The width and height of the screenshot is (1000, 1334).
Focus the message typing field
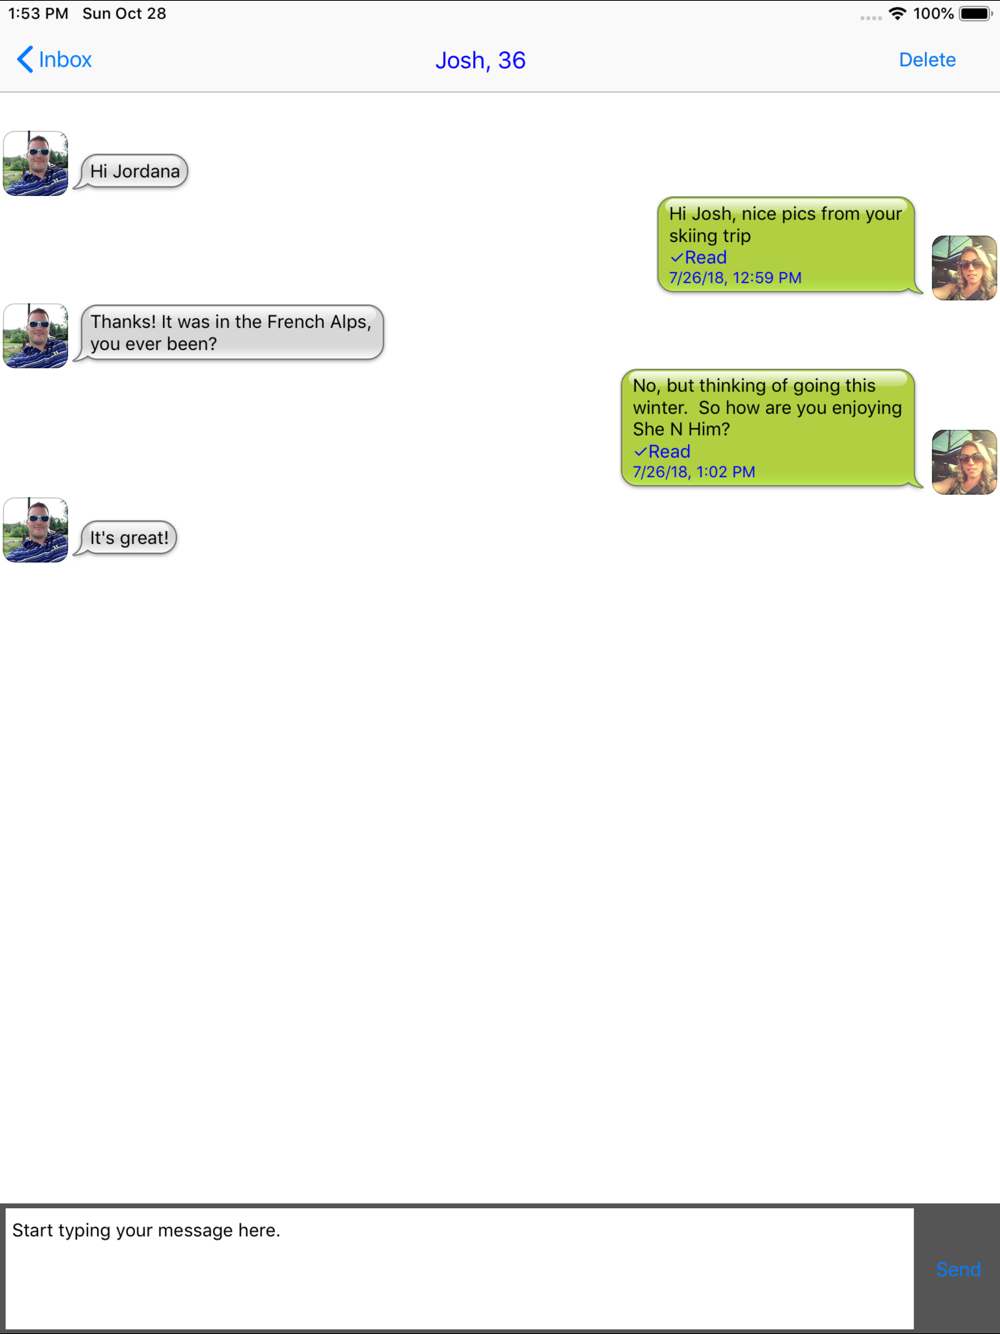[460, 1269]
